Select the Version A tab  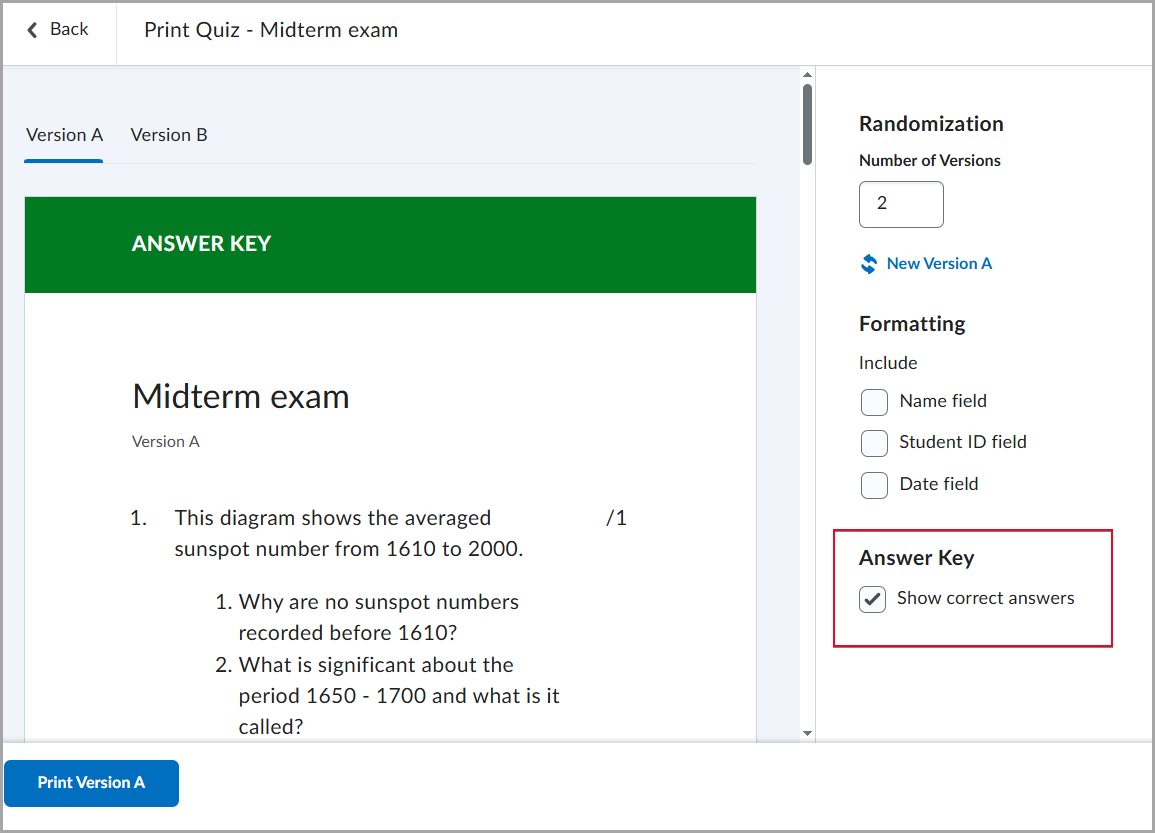63,135
